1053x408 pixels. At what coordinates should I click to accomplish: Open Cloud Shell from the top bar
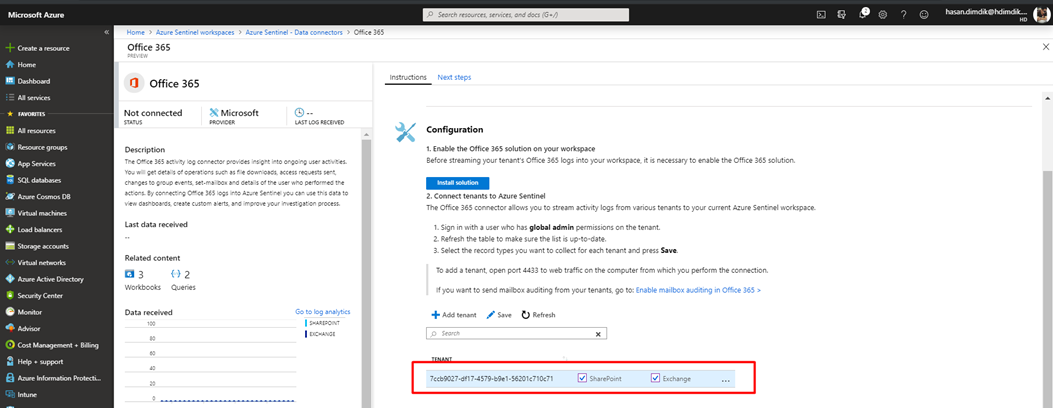[821, 14]
